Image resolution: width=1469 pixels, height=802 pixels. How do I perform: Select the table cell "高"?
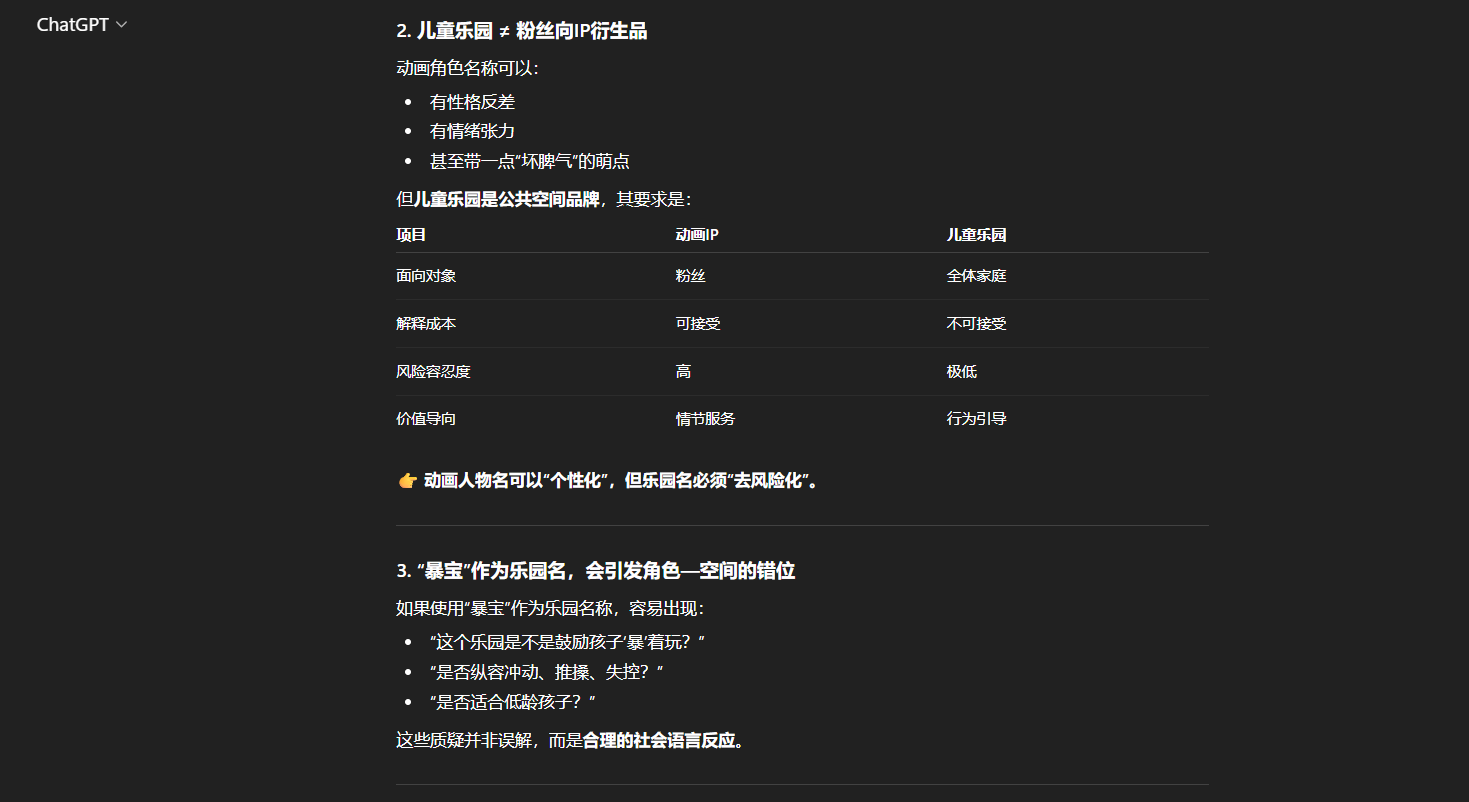683,372
